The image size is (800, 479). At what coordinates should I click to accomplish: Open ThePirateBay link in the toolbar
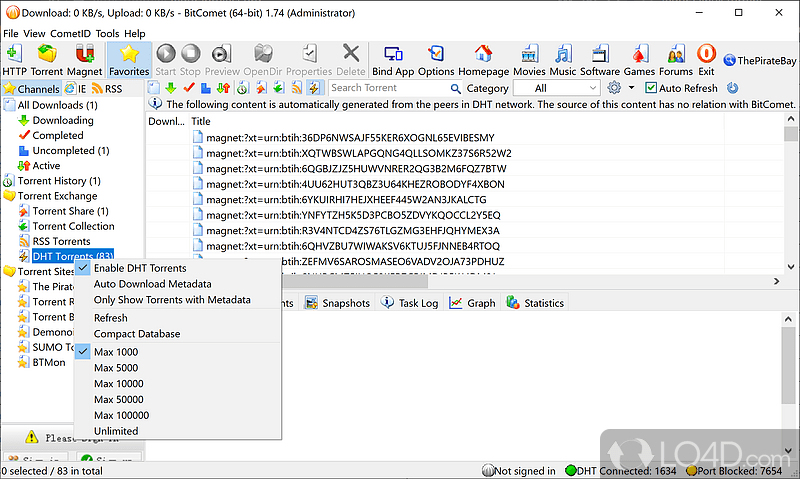760,61
